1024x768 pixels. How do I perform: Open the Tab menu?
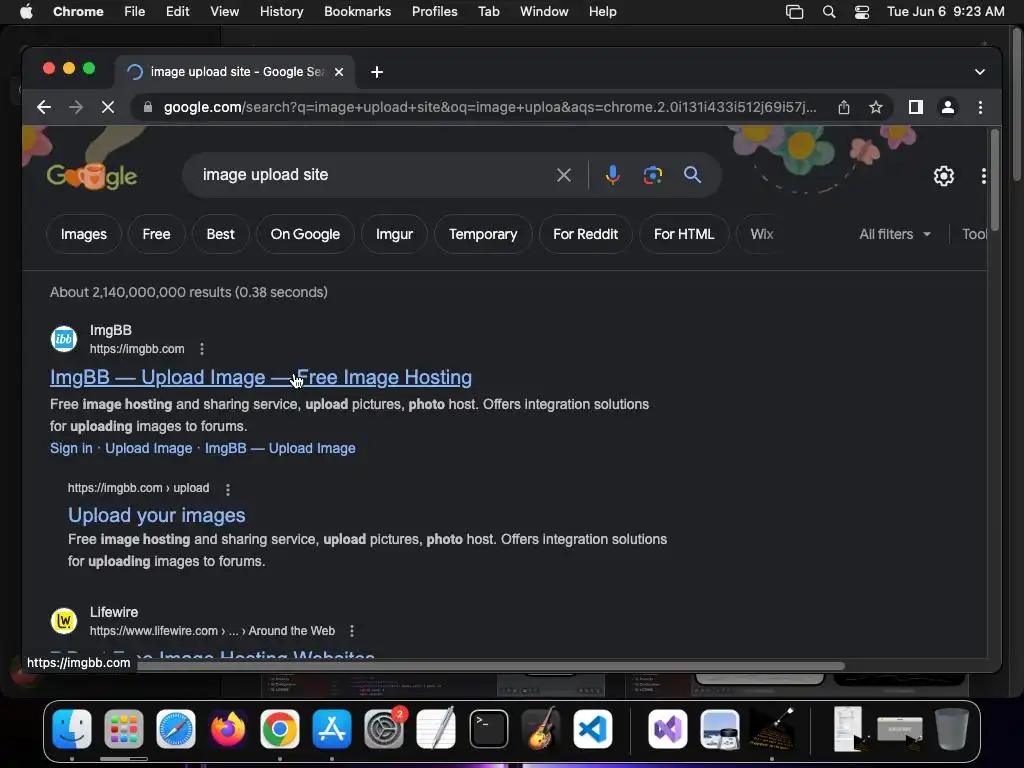(x=488, y=12)
